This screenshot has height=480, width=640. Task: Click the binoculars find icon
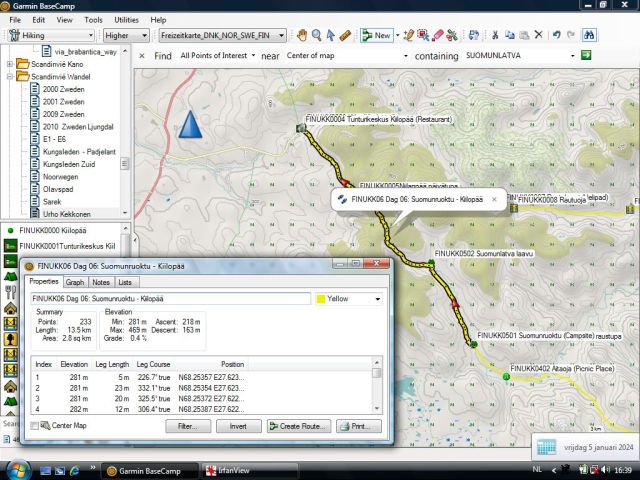click(x=590, y=35)
